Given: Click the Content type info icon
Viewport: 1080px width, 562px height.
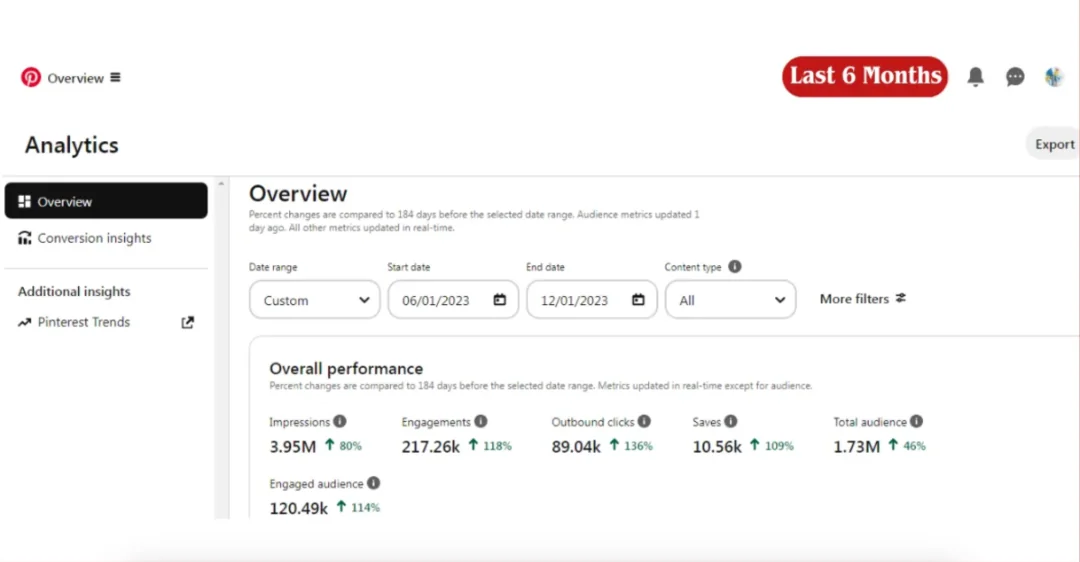Looking at the screenshot, I should pos(735,267).
